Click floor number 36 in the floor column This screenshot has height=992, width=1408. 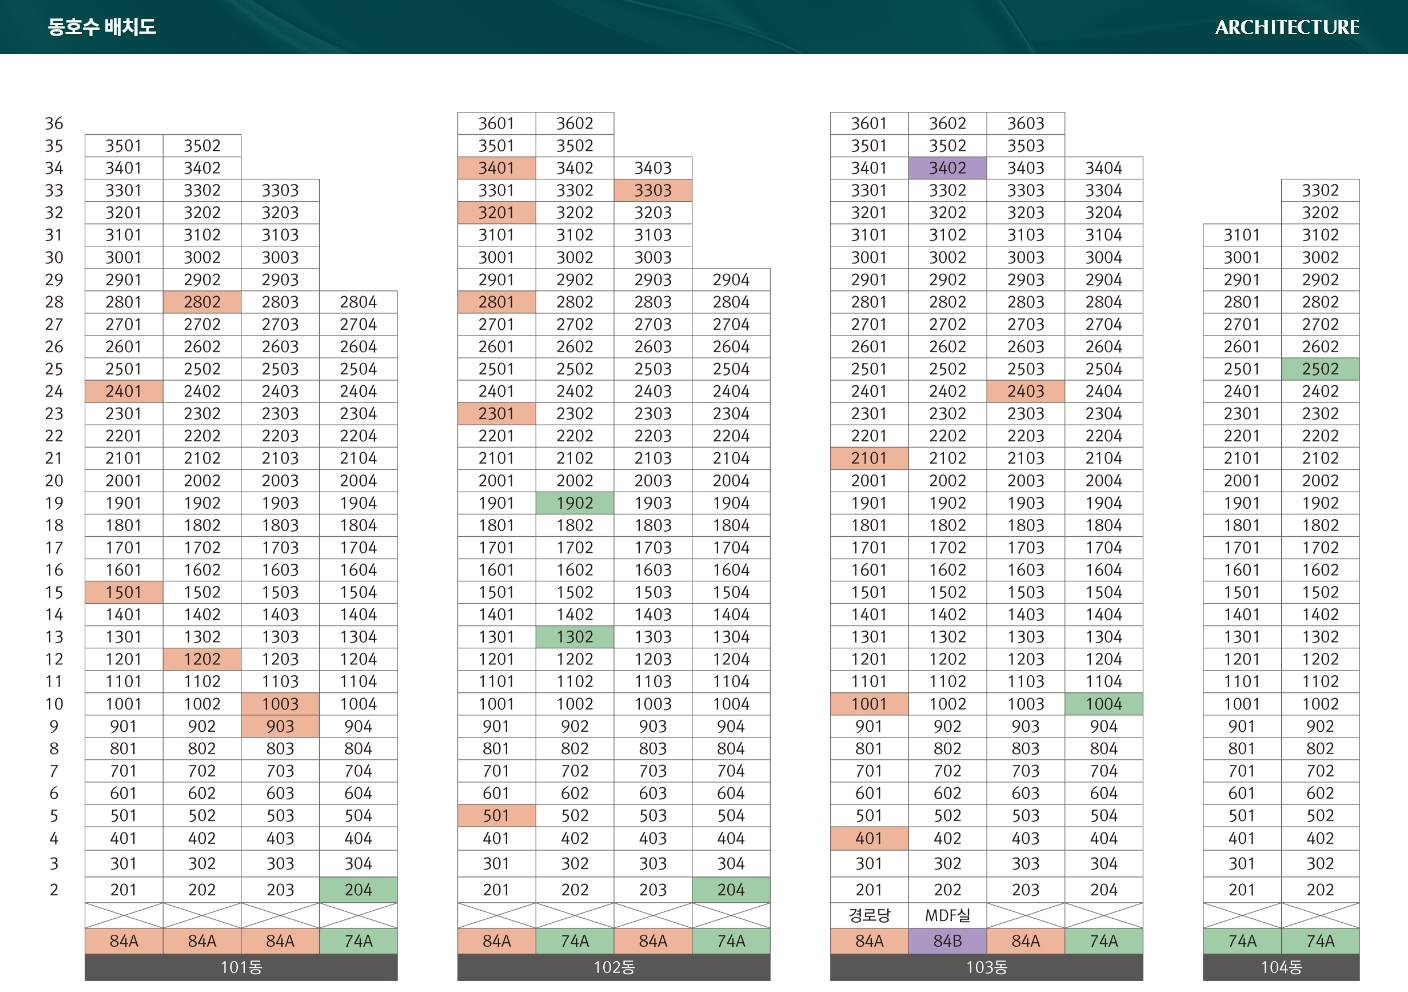click(x=54, y=123)
